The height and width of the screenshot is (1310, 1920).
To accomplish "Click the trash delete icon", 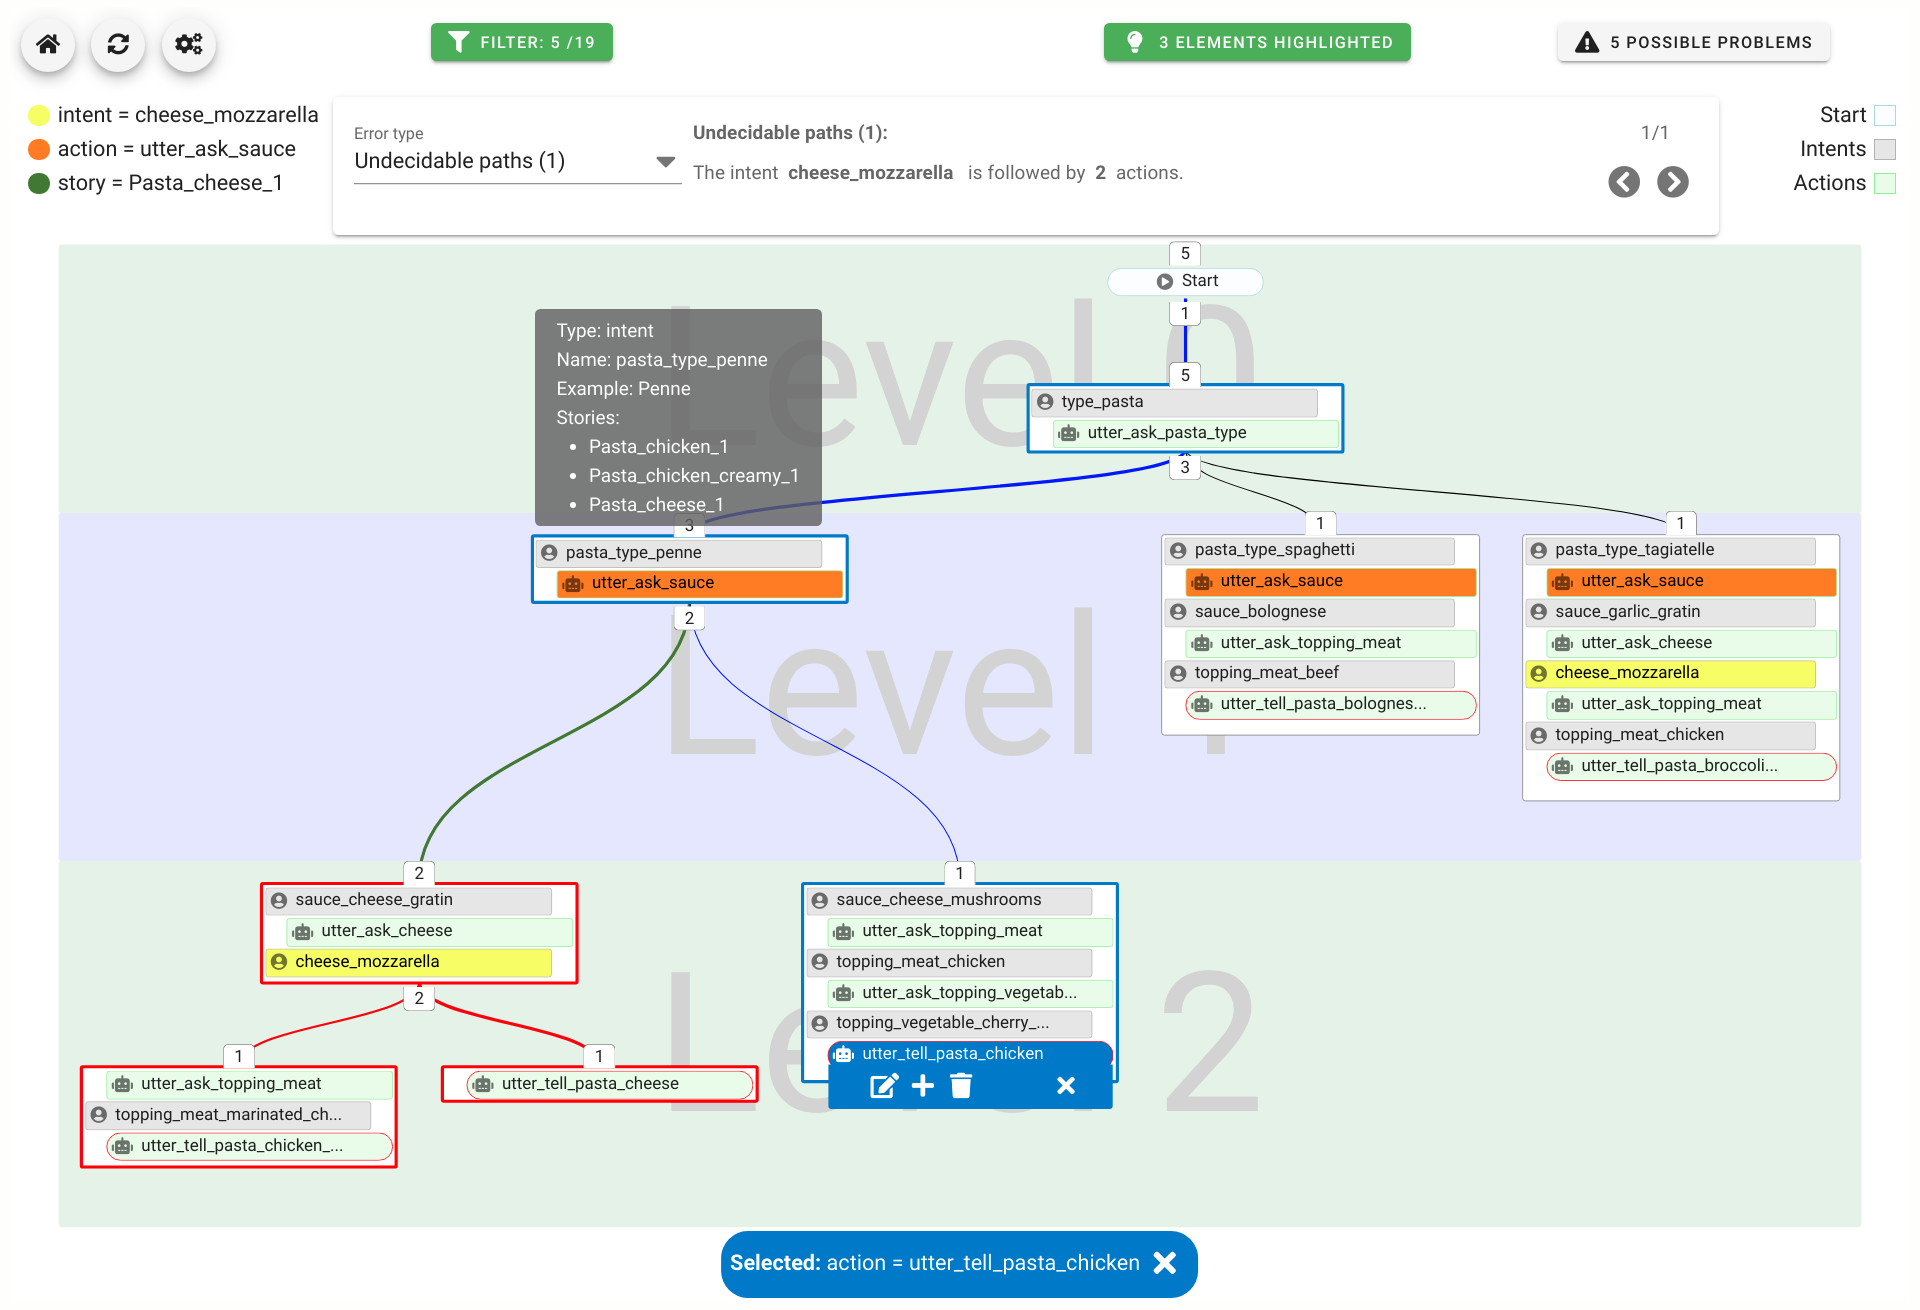I will [x=961, y=1086].
